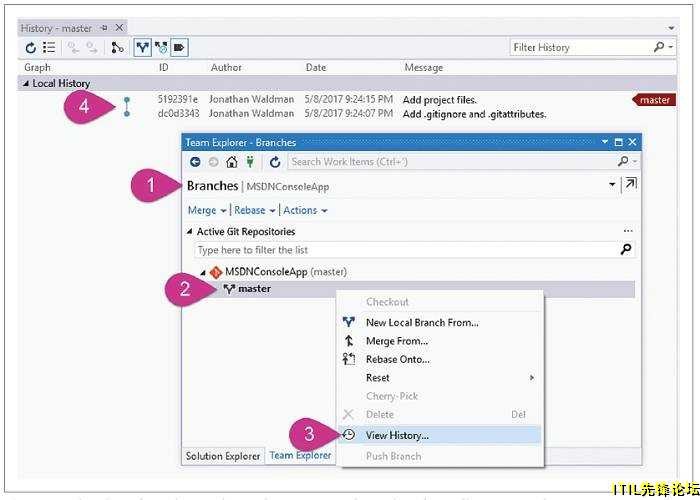The image size is (700, 500).
Task: Select commit 5192391e
Action: (178, 99)
